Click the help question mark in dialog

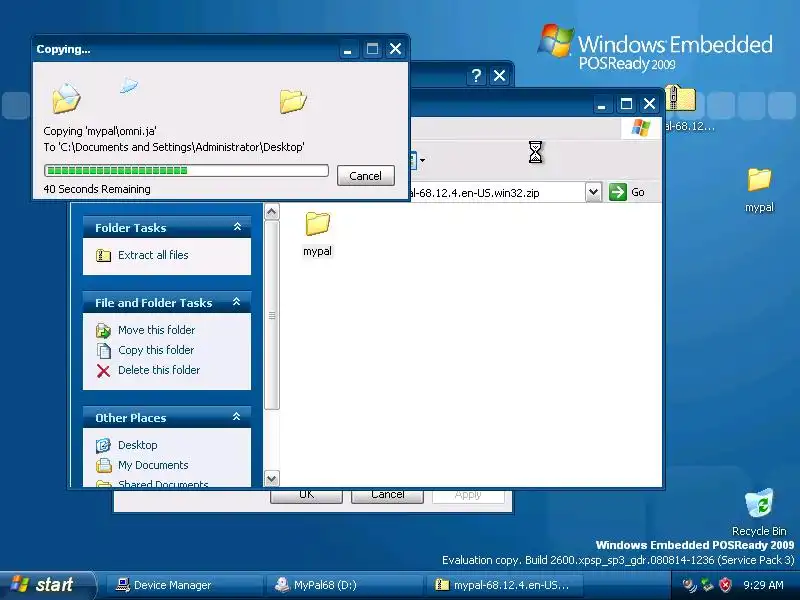point(476,76)
